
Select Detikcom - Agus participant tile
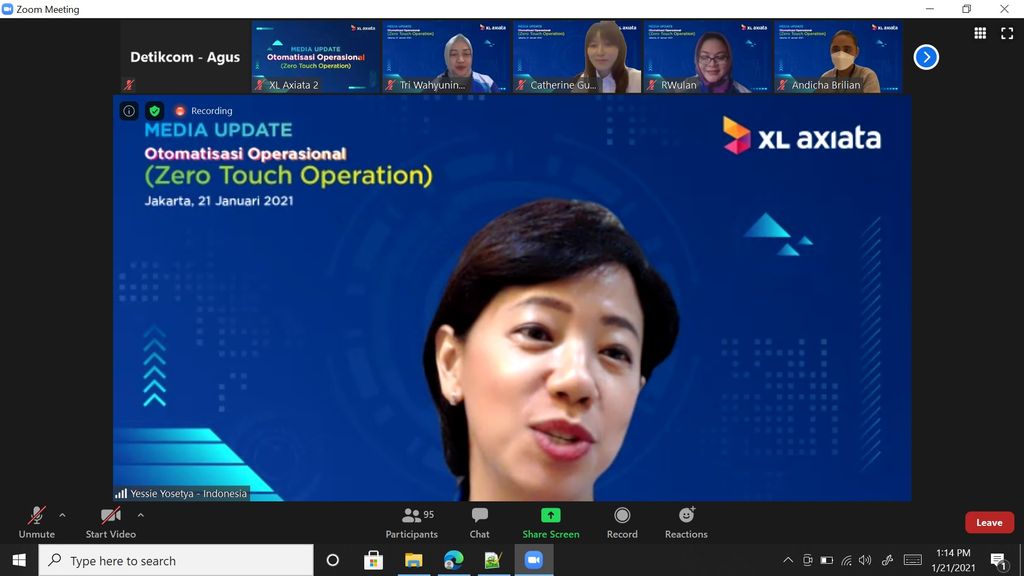[185, 57]
